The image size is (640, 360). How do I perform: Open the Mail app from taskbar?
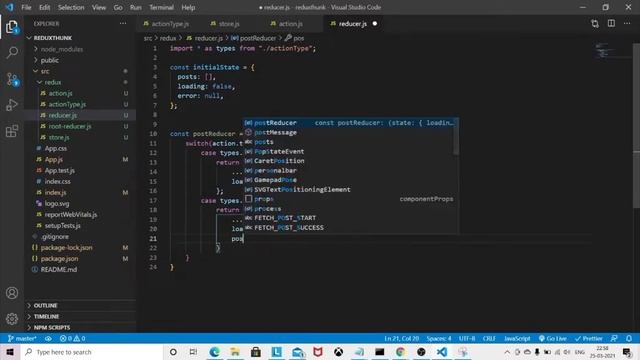298,352
